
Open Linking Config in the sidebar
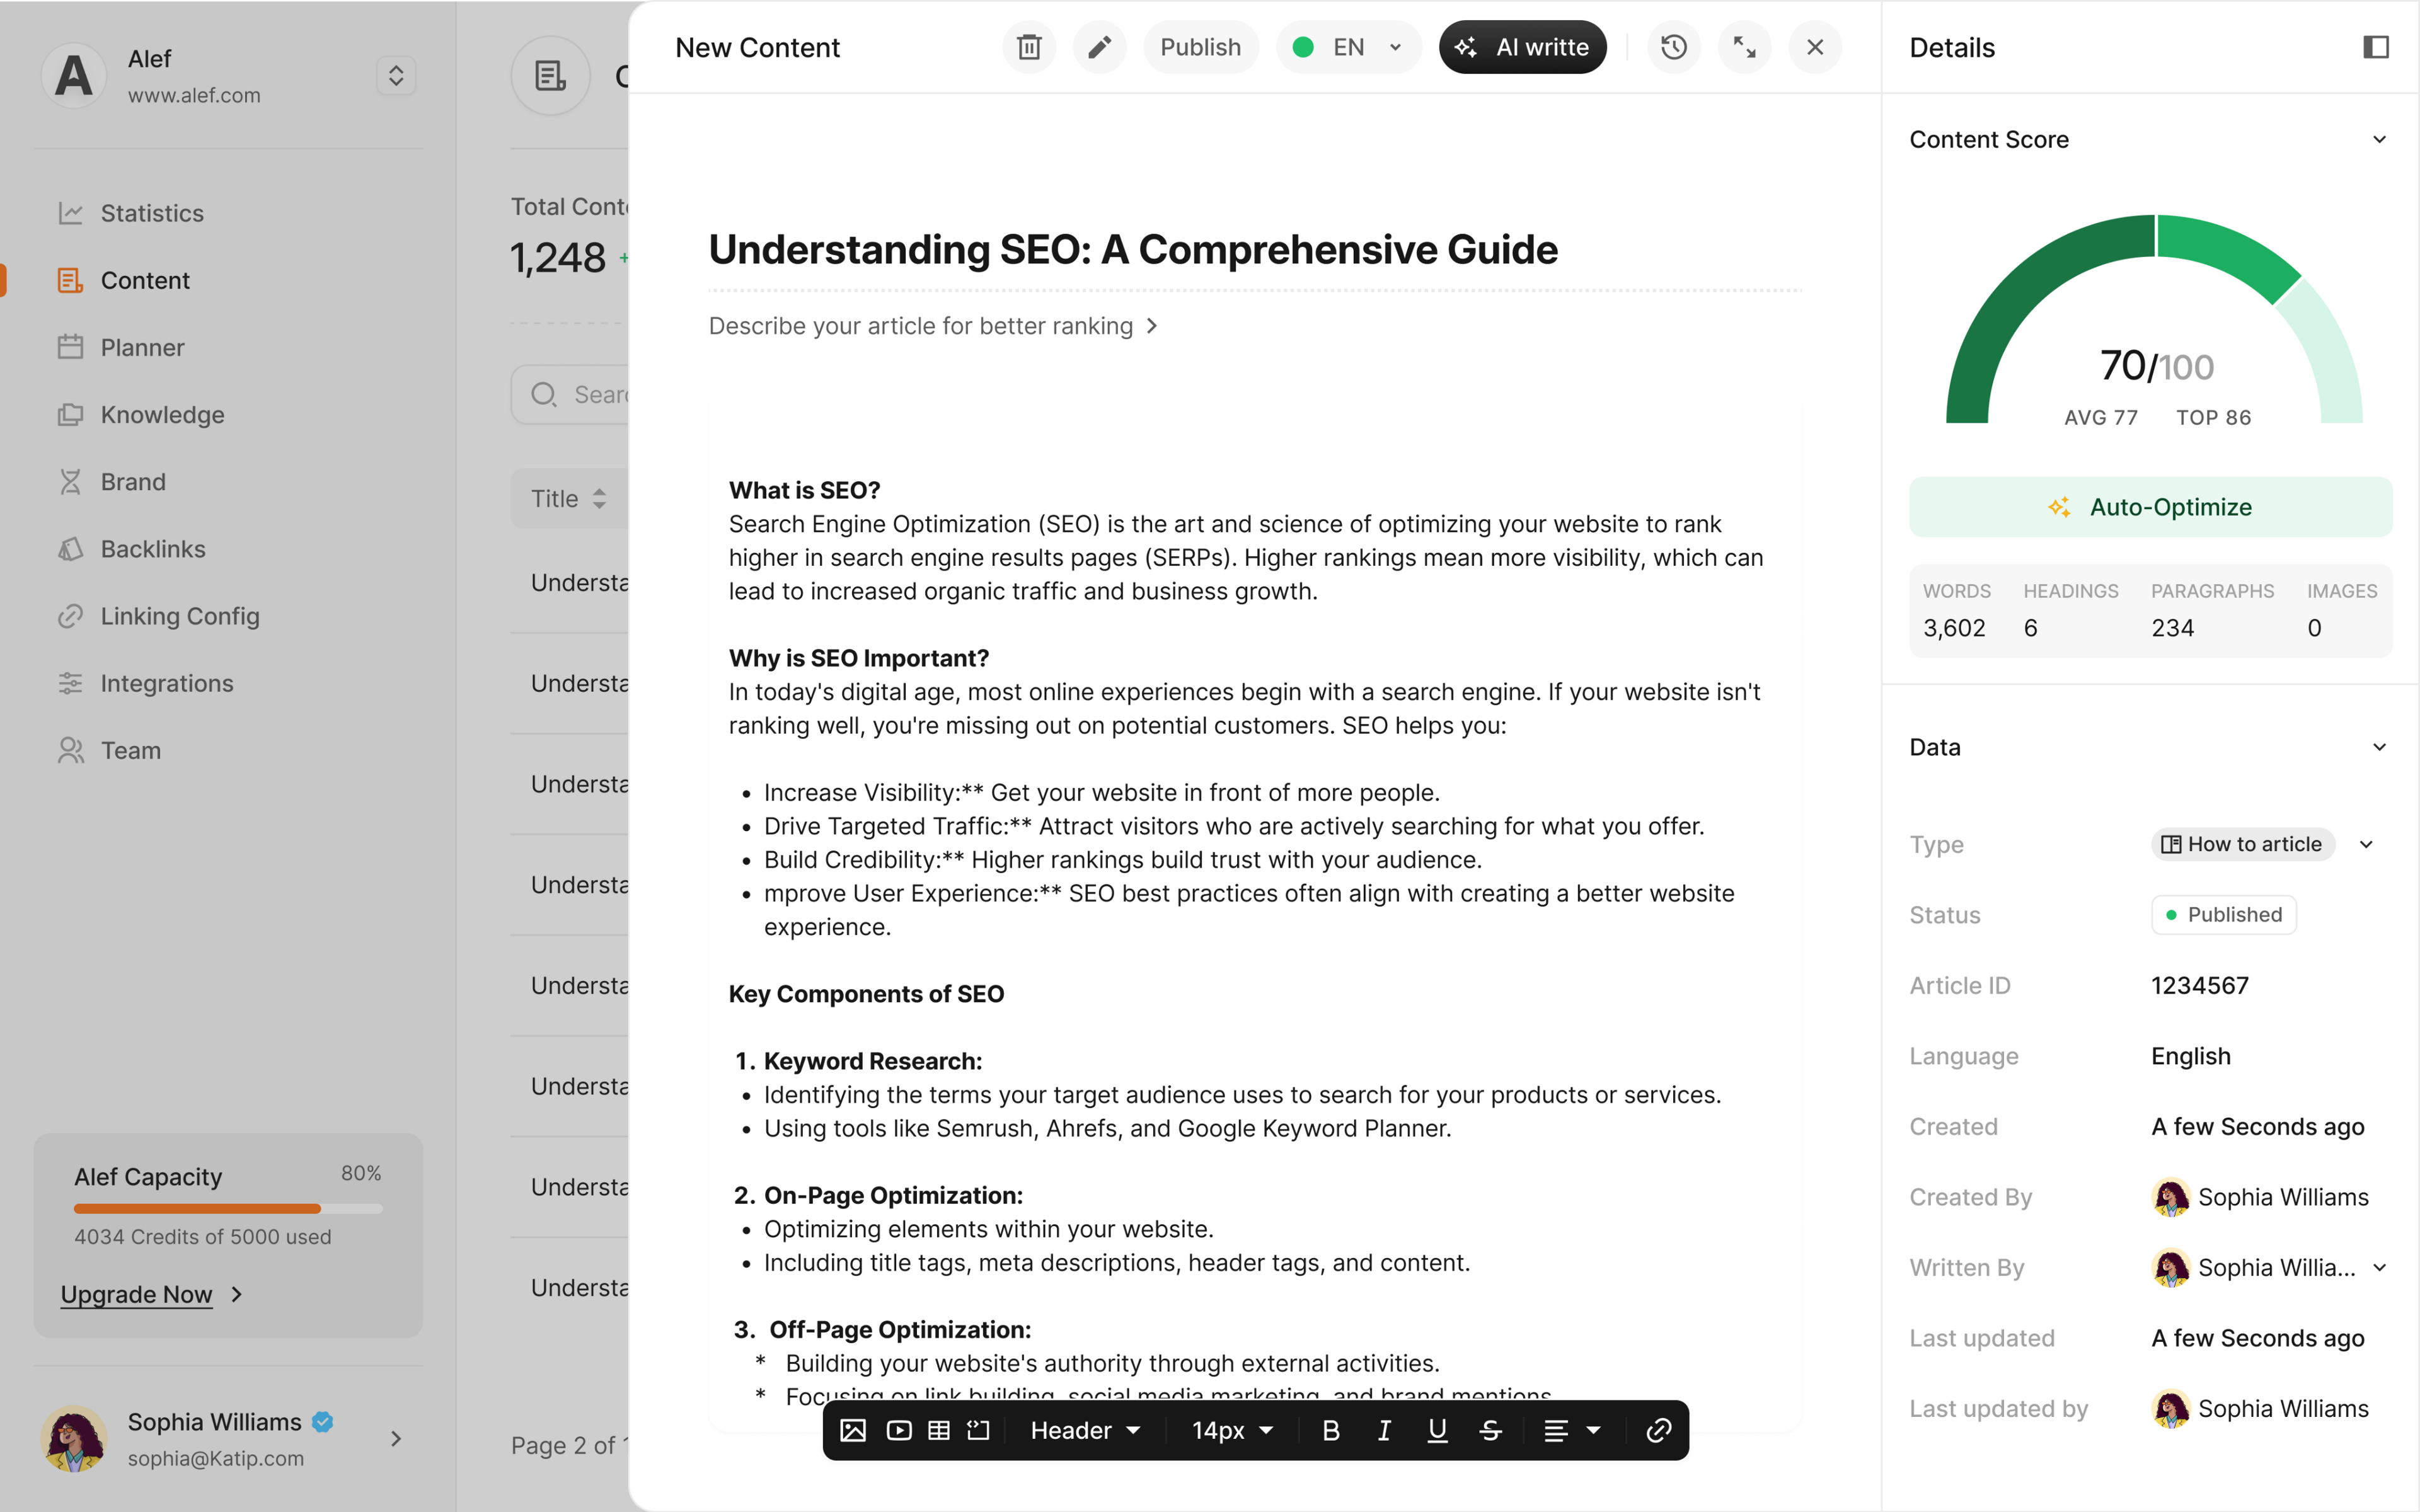[158, 616]
